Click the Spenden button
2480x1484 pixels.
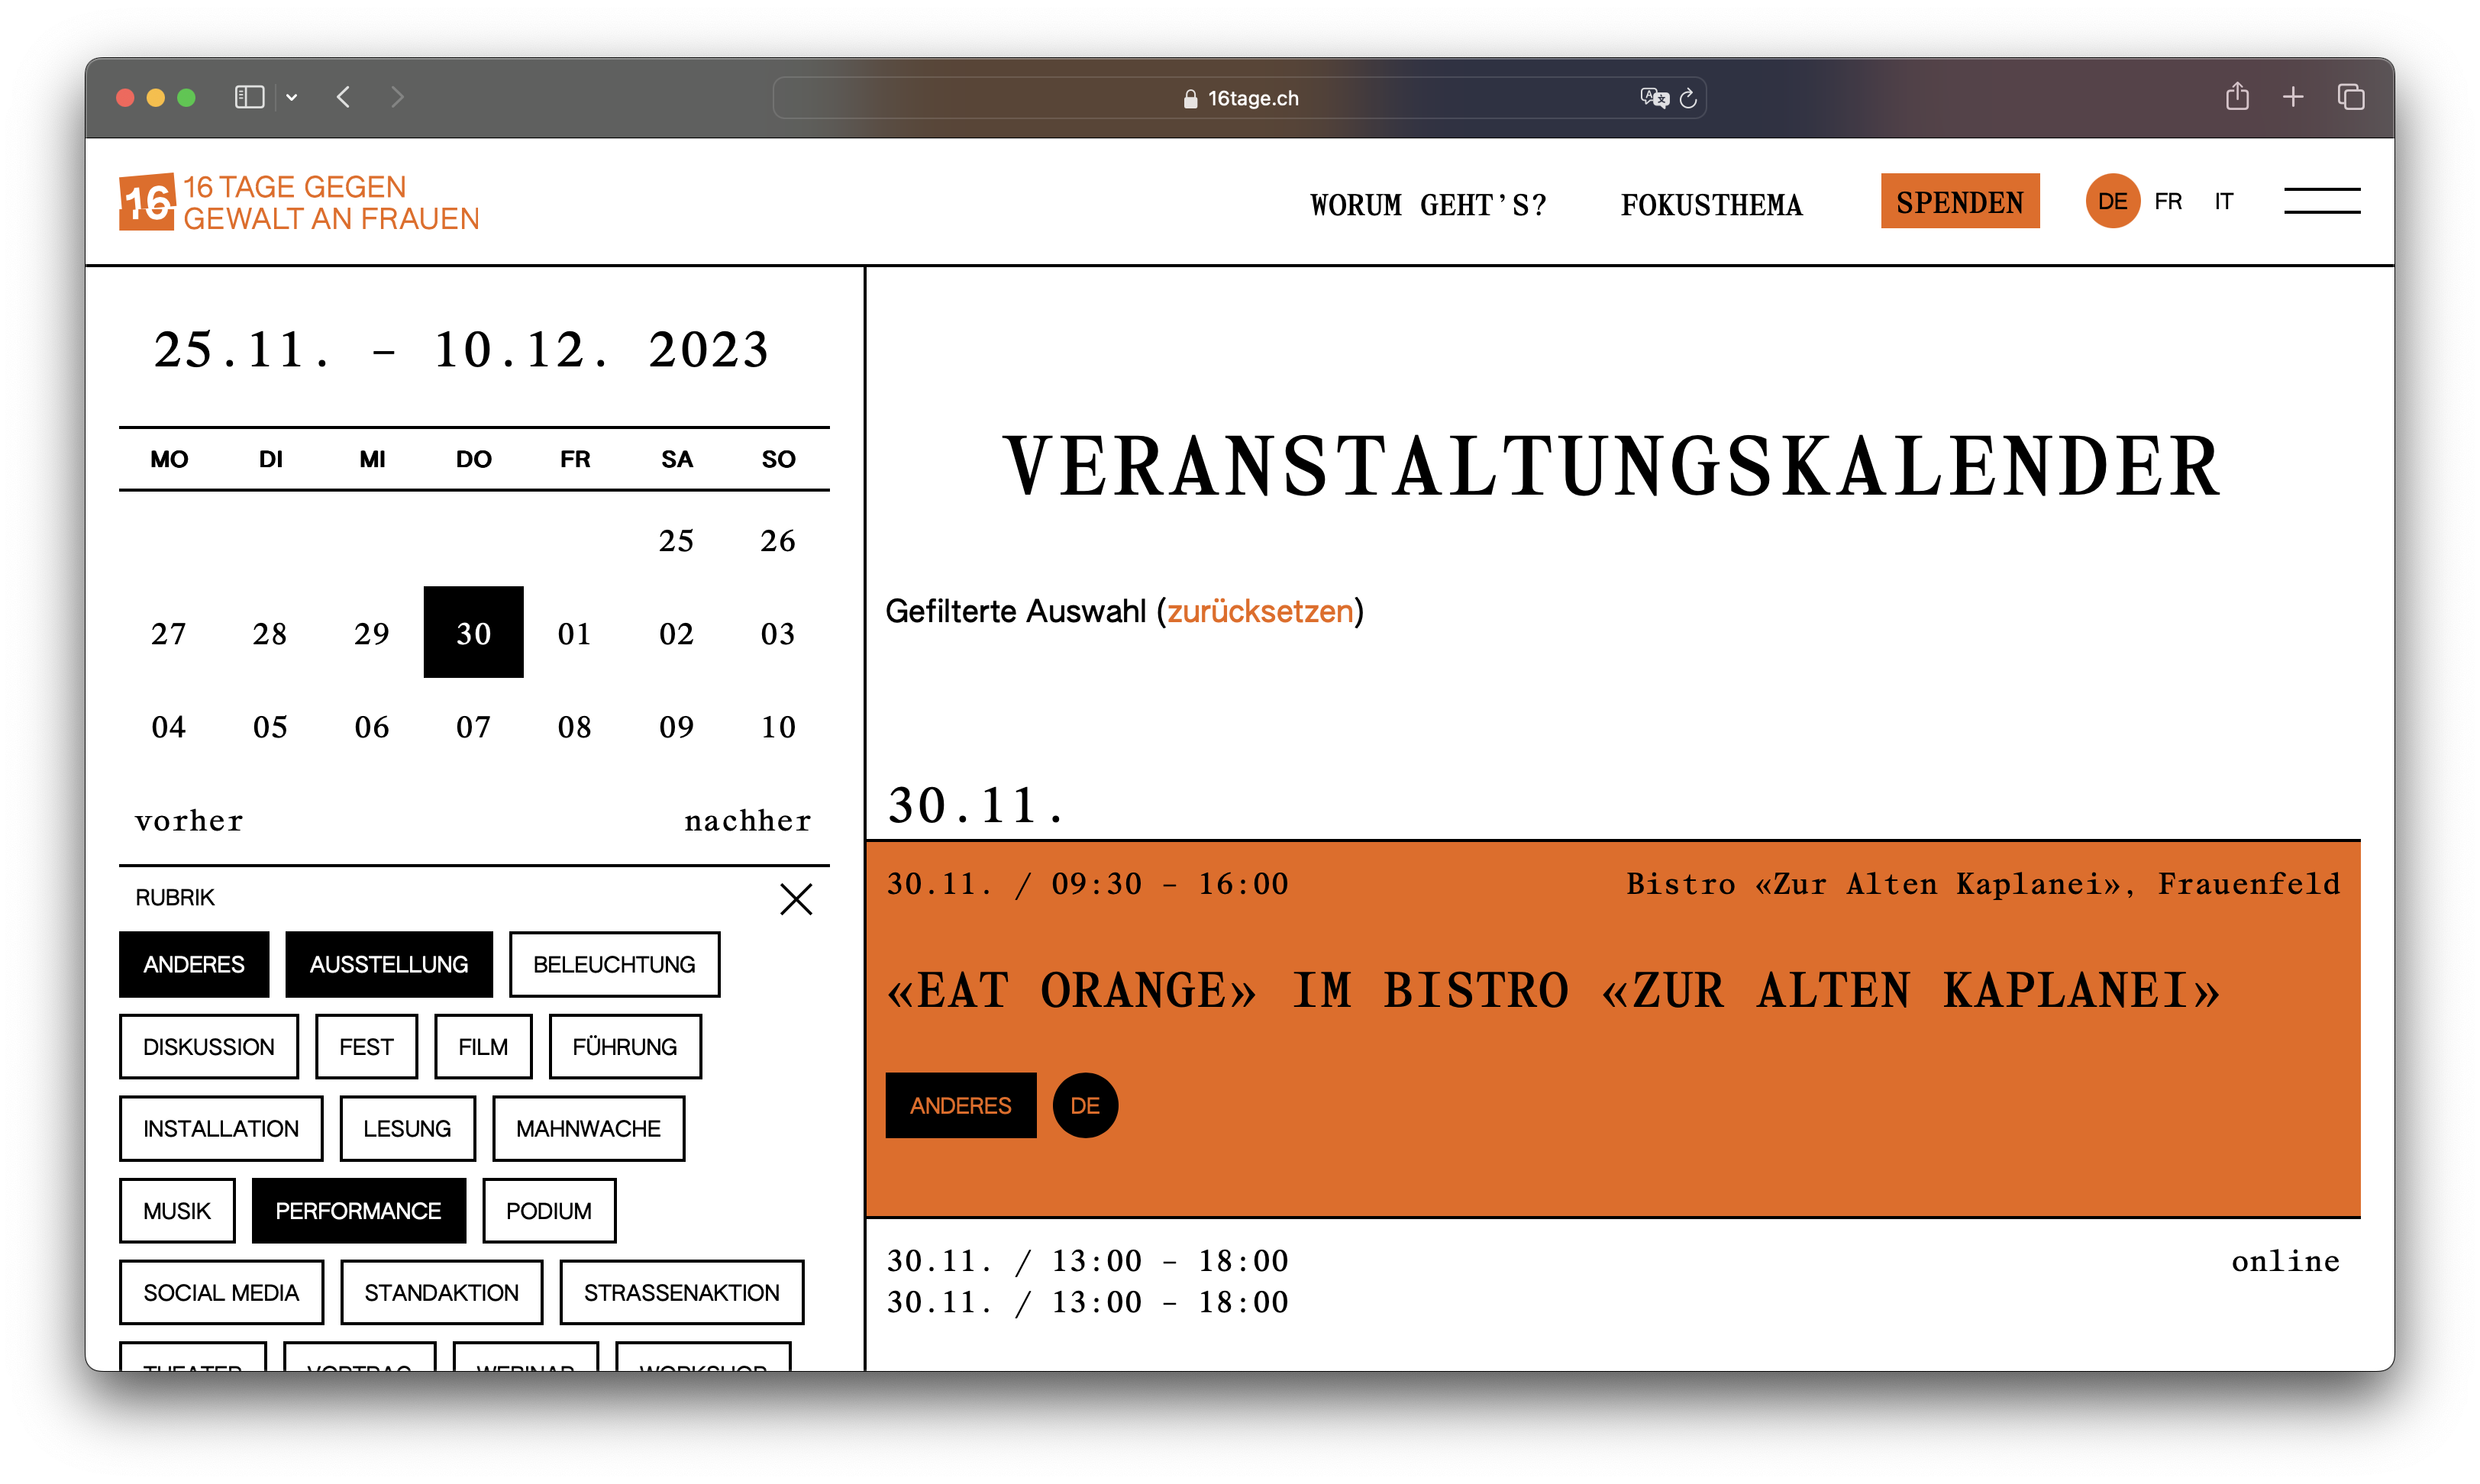click(1959, 202)
